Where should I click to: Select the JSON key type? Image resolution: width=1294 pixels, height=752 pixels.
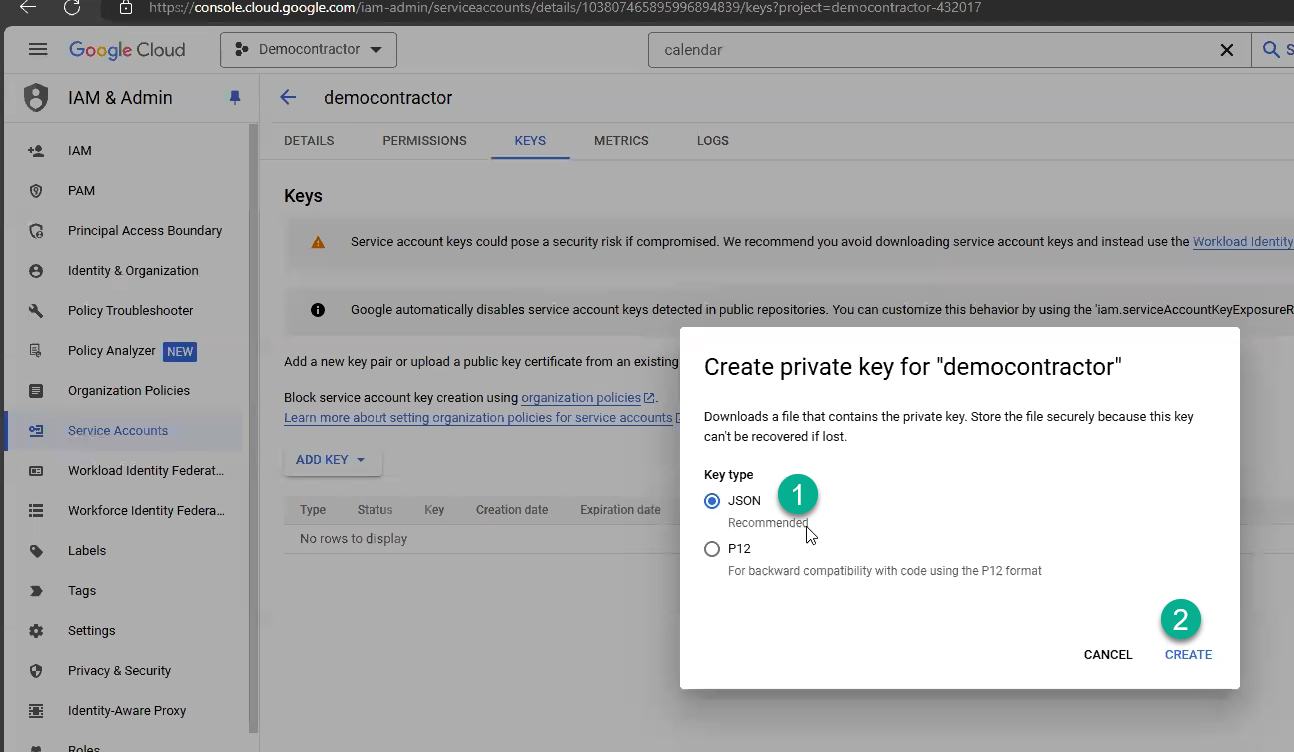[712, 501]
